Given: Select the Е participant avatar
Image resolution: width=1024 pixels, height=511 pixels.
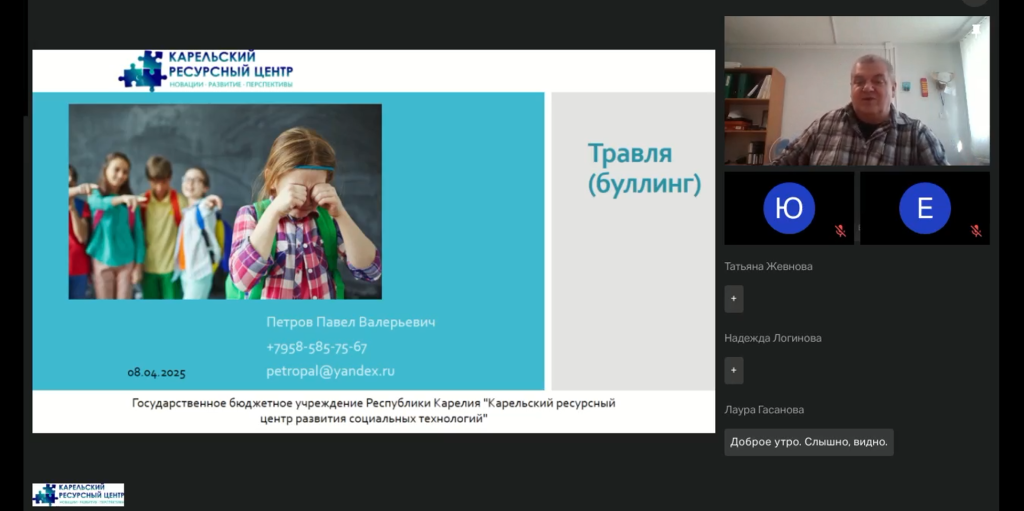Looking at the screenshot, I should coord(924,208).
